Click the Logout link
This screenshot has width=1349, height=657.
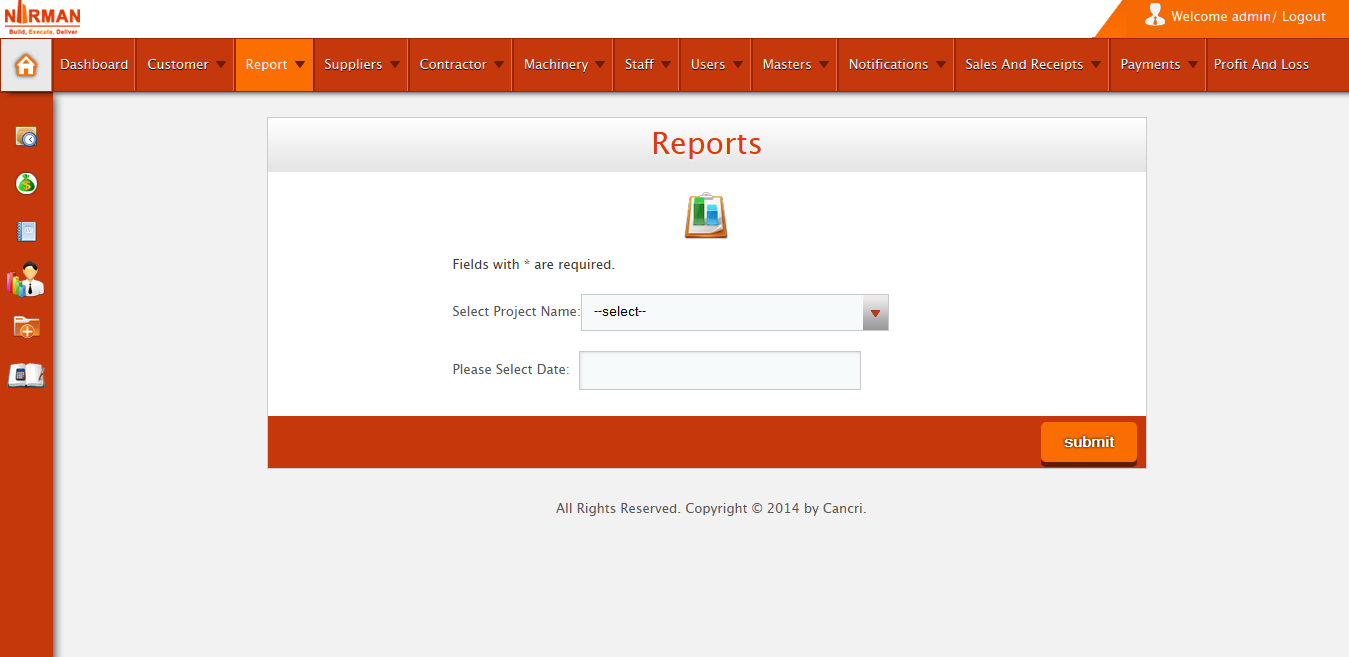[x=1303, y=17]
